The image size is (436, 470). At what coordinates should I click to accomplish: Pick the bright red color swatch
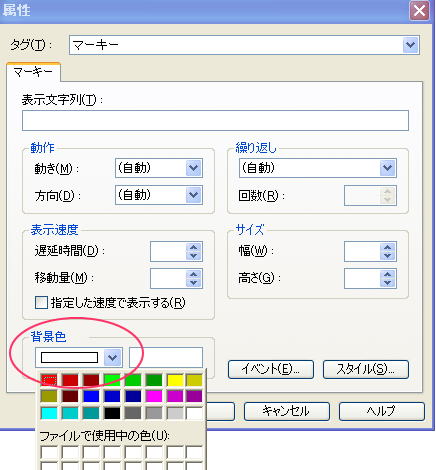tap(49, 380)
